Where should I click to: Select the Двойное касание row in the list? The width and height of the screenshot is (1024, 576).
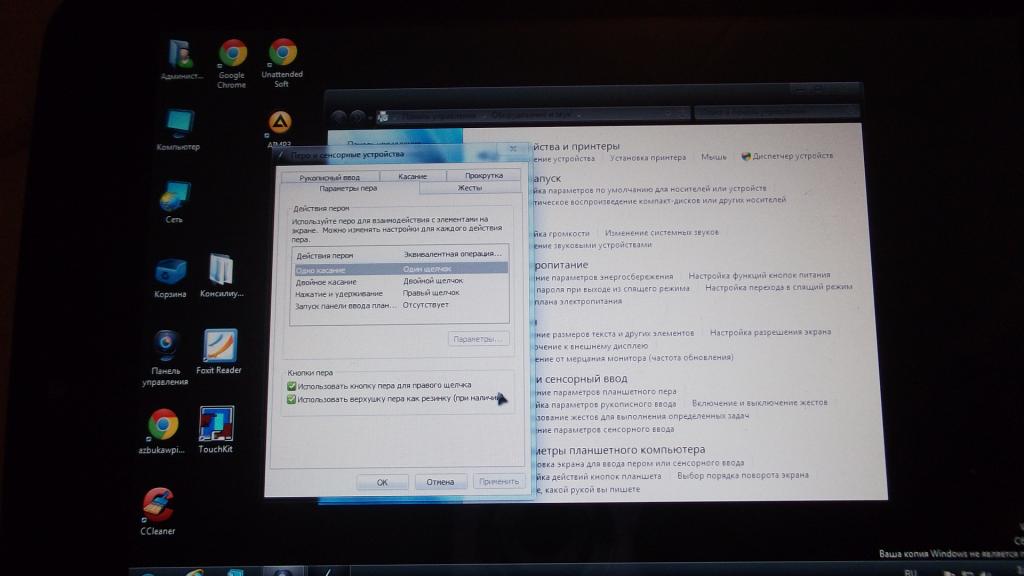tap(326, 282)
